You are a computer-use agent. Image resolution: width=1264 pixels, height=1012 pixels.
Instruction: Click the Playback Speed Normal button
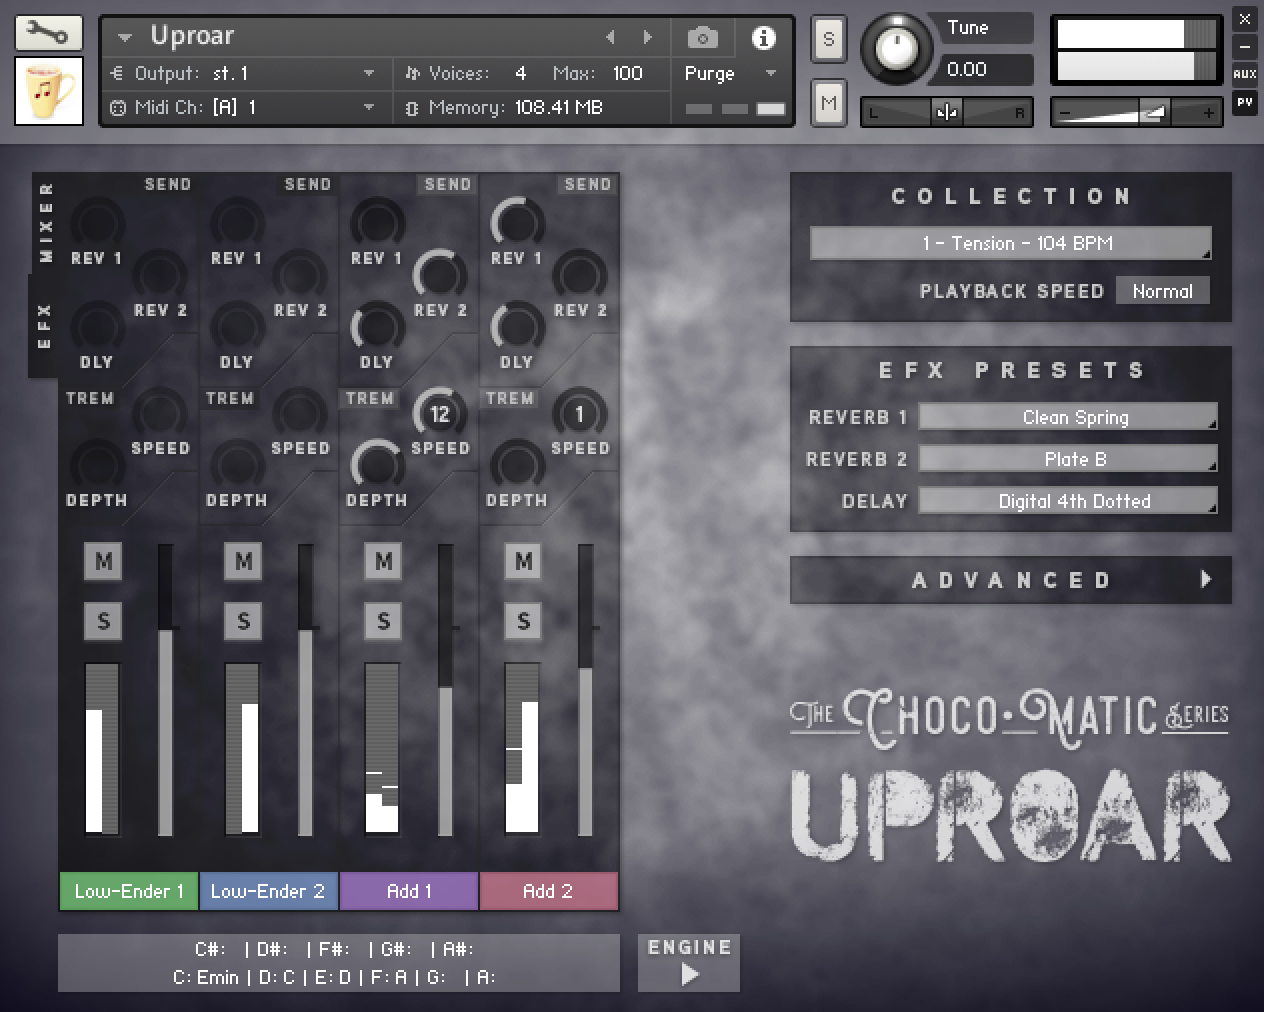pos(1162,291)
